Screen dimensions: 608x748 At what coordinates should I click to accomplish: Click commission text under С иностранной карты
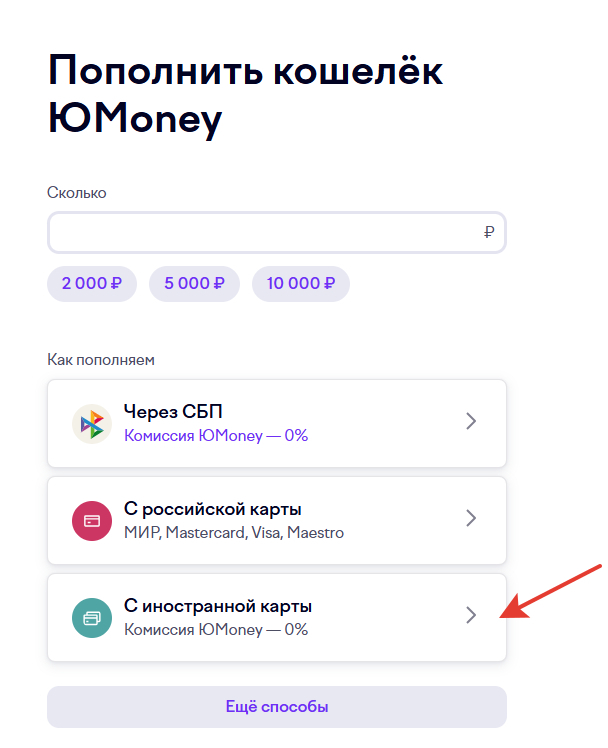tap(216, 629)
